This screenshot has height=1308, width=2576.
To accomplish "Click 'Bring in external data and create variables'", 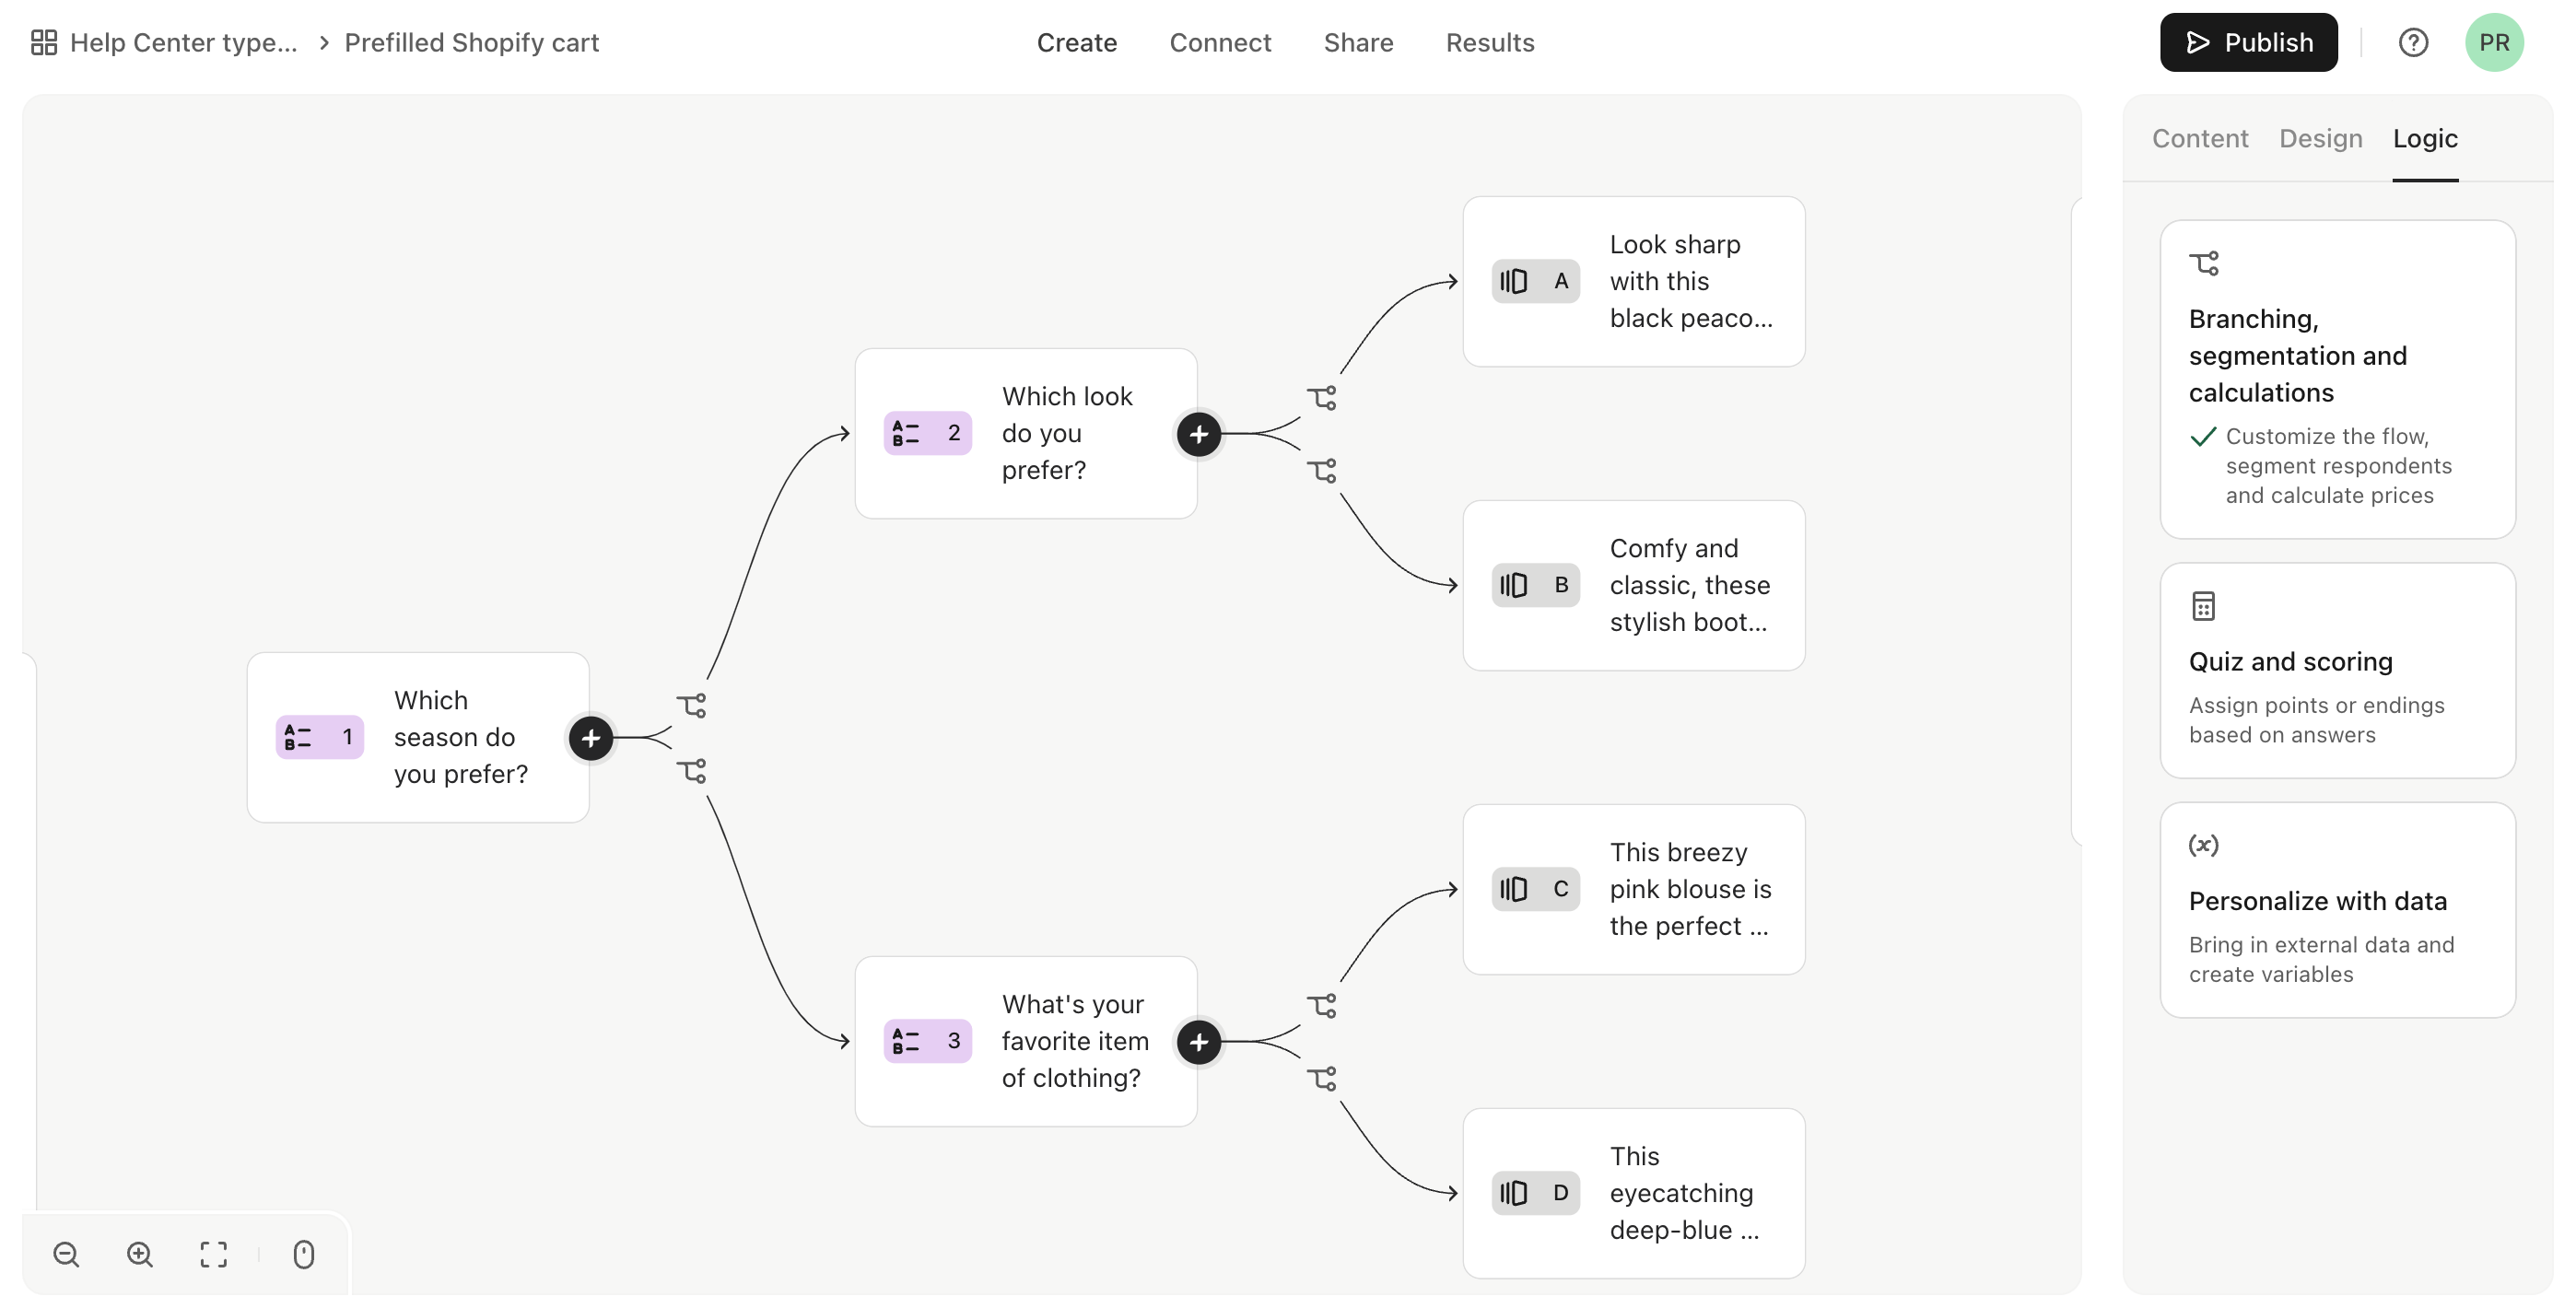I will point(2321,959).
